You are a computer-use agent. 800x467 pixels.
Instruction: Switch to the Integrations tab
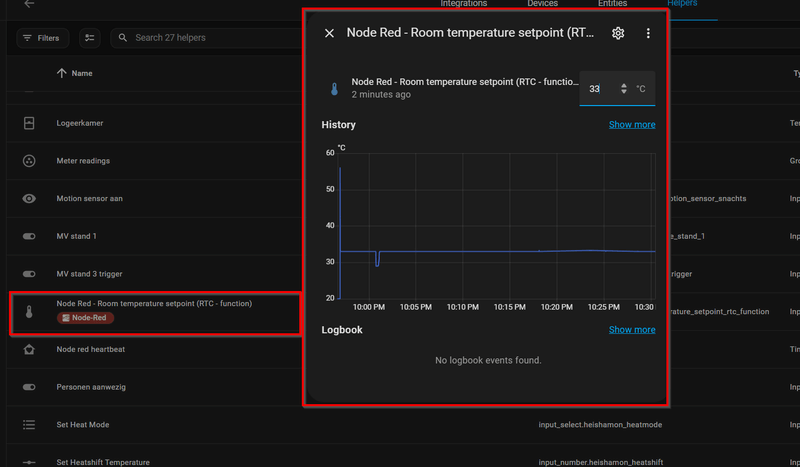click(x=463, y=4)
